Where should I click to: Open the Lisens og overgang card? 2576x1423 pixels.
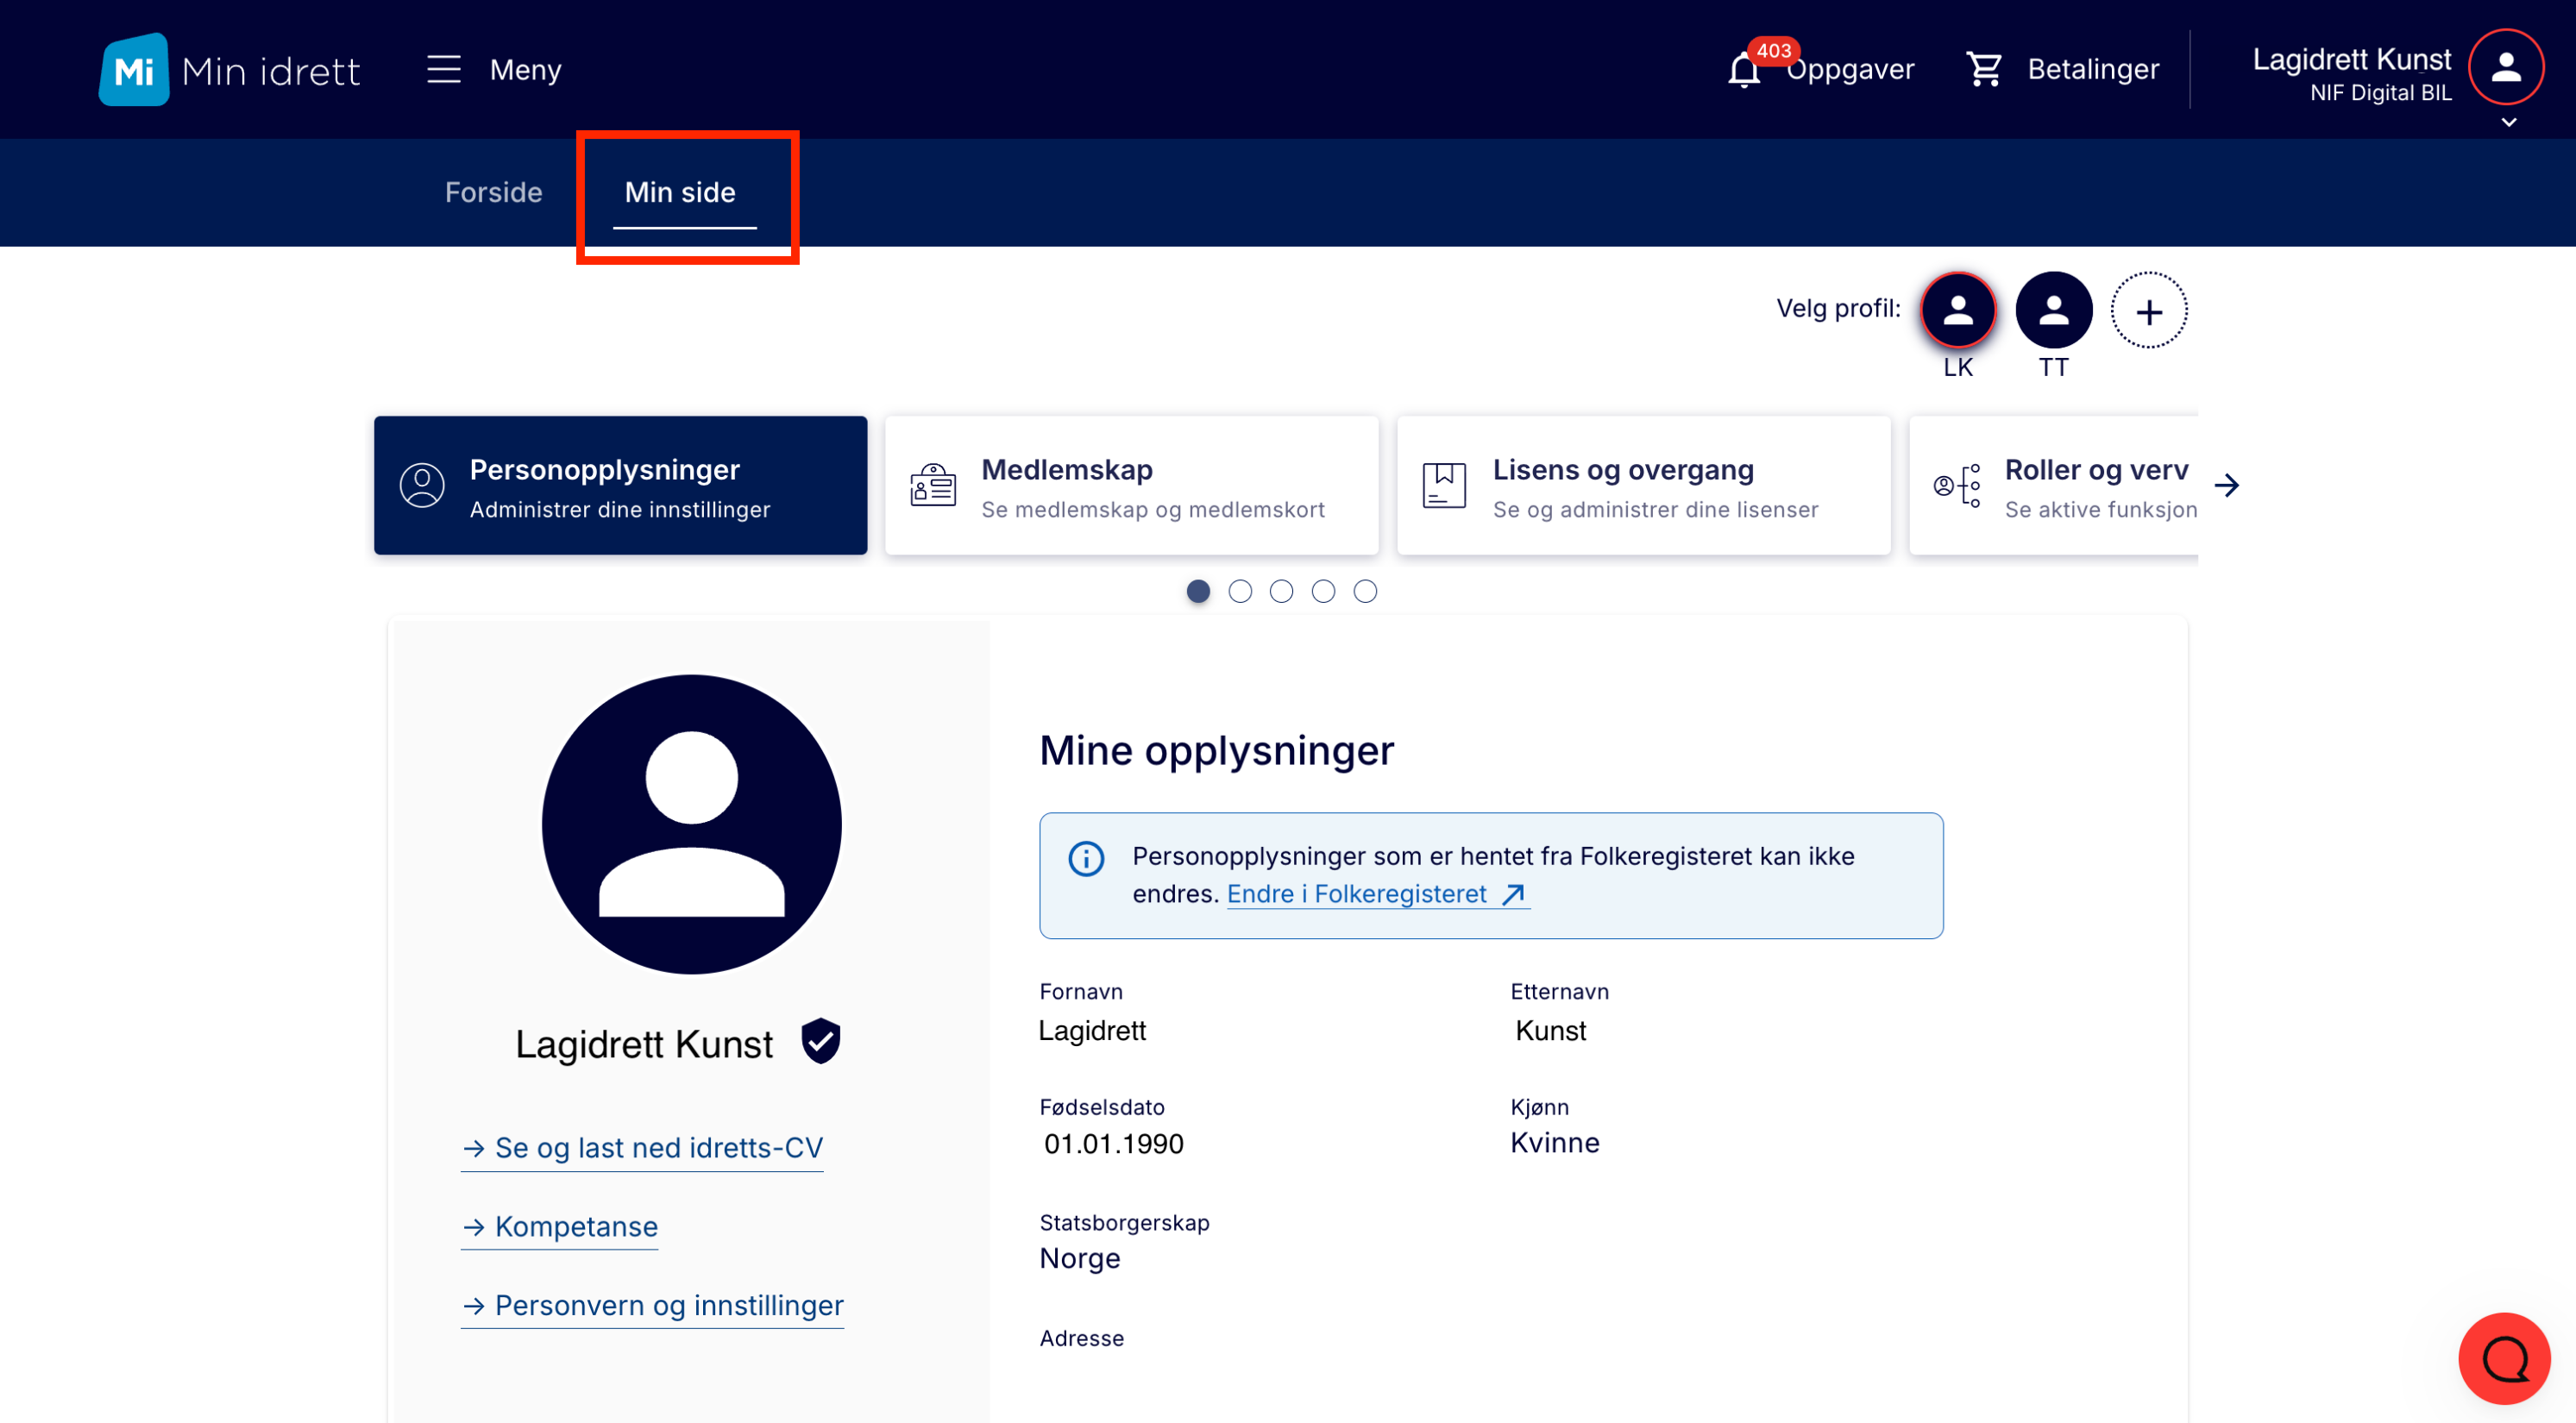tap(1643, 486)
